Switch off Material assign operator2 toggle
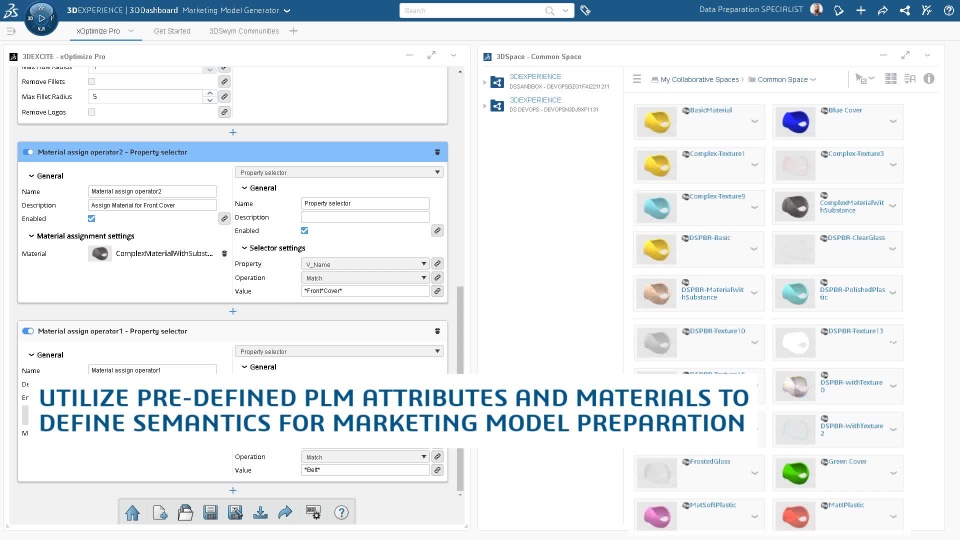Viewport: 960px width, 540px height. 28,152
